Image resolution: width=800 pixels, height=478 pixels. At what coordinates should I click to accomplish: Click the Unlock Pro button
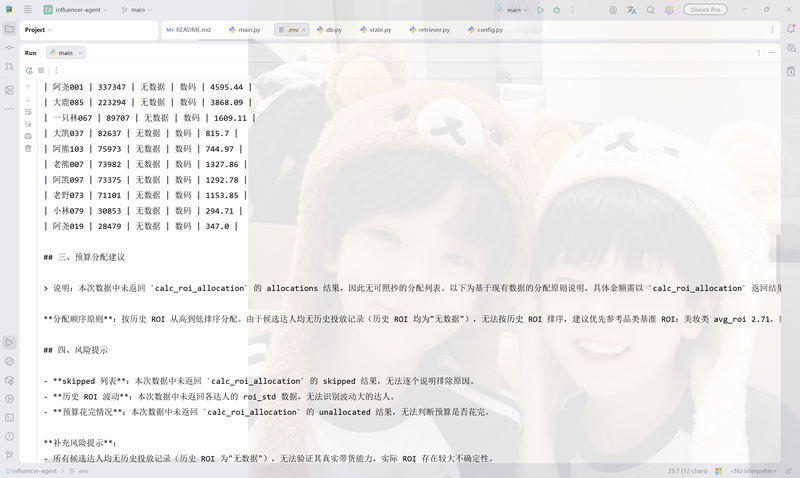pyautogui.click(x=705, y=10)
